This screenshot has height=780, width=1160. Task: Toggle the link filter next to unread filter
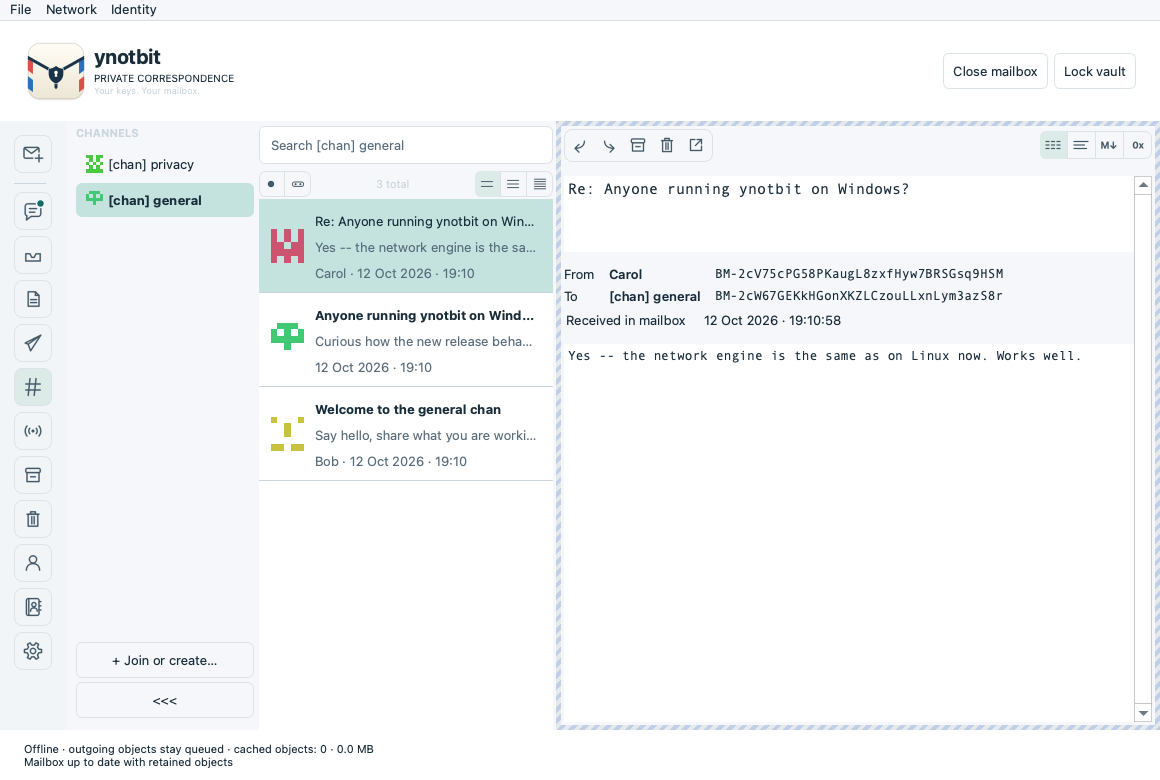click(x=297, y=184)
